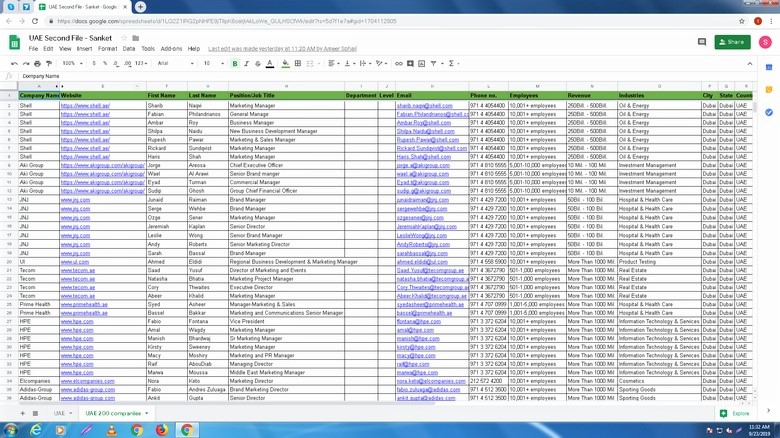Toggle Italic formatting

click(247, 63)
